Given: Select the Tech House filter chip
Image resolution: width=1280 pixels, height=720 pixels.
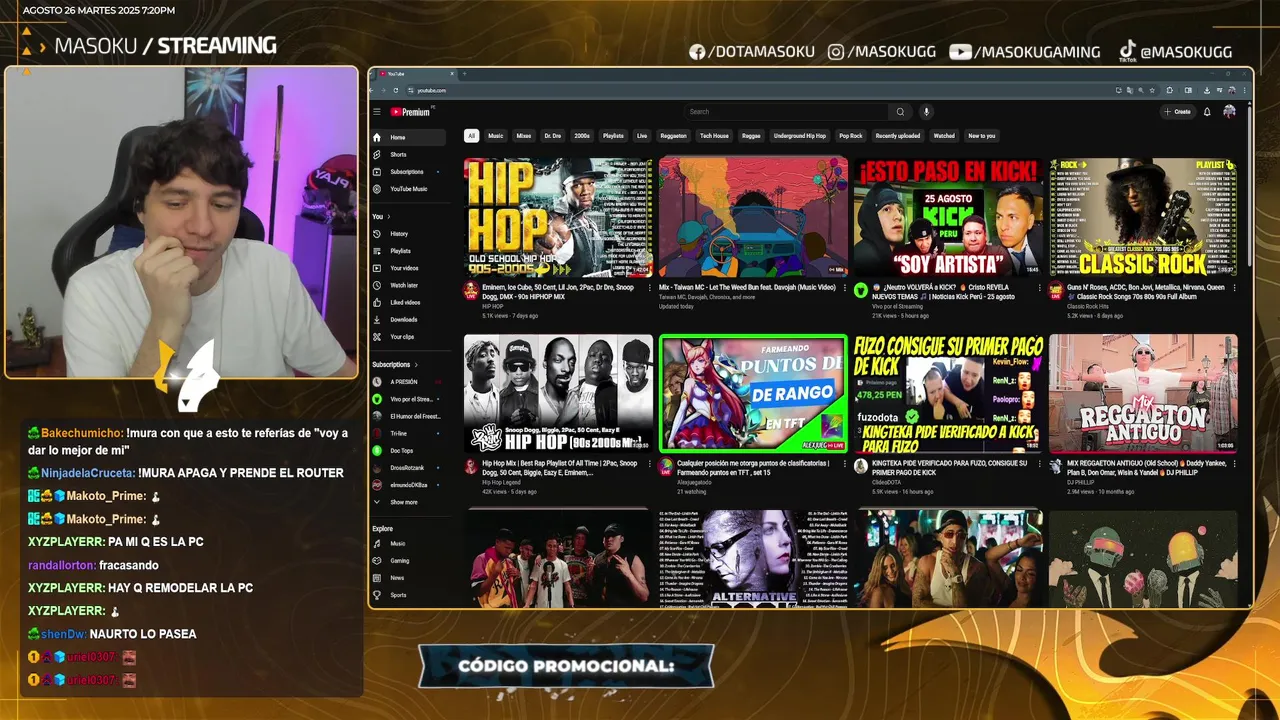Looking at the screenshot, I should coord(714,136).
